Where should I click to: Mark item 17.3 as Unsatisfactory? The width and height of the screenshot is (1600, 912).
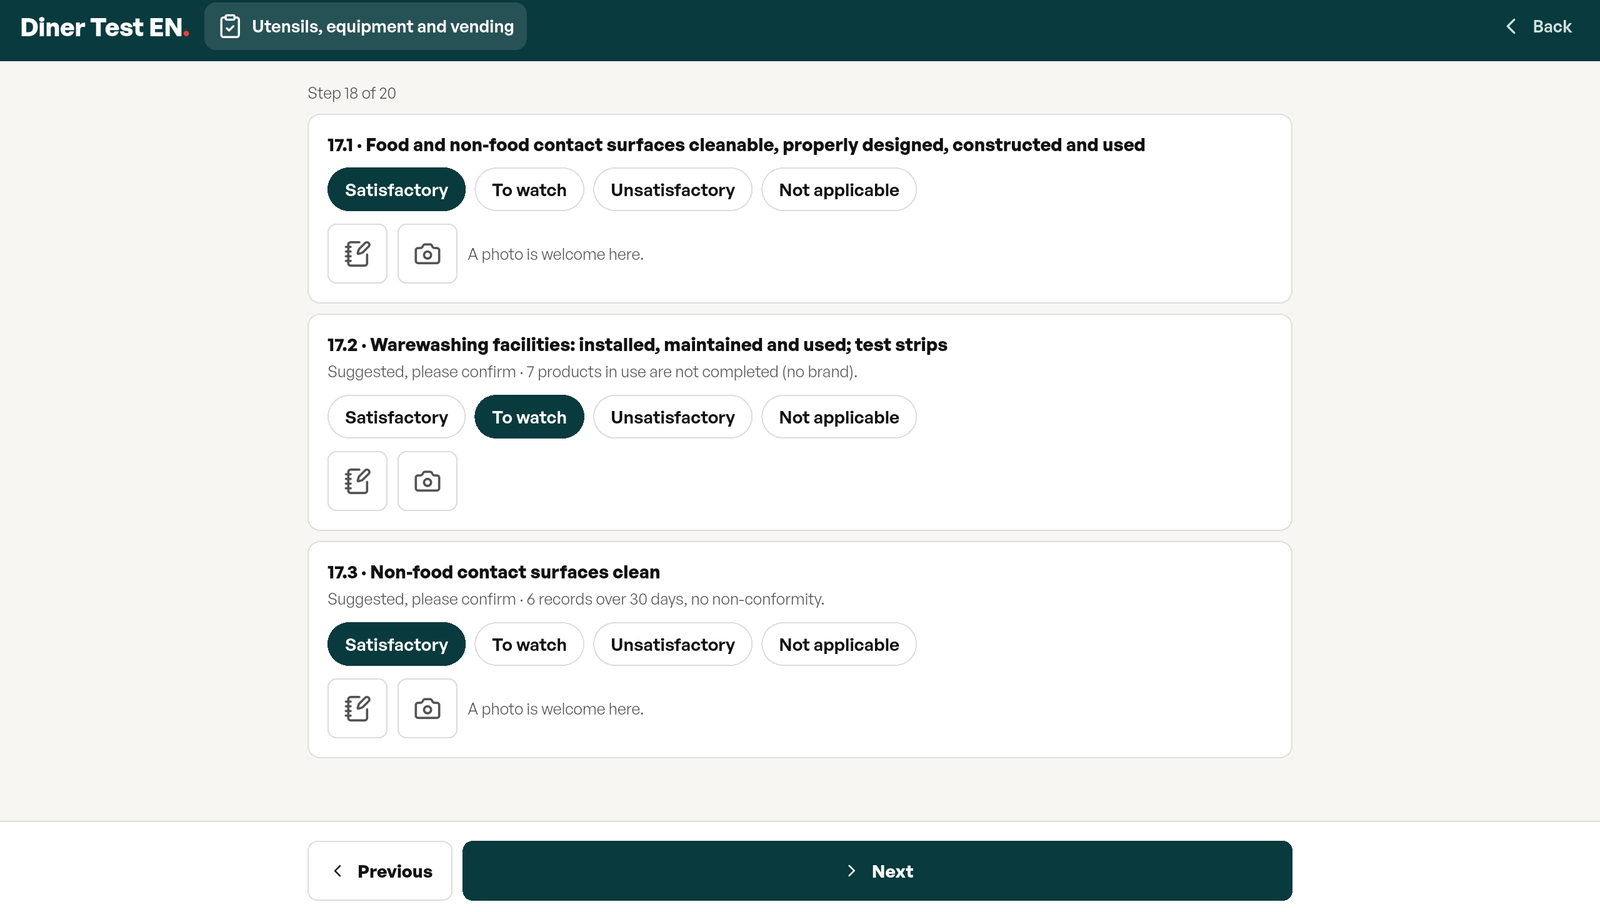673,645
